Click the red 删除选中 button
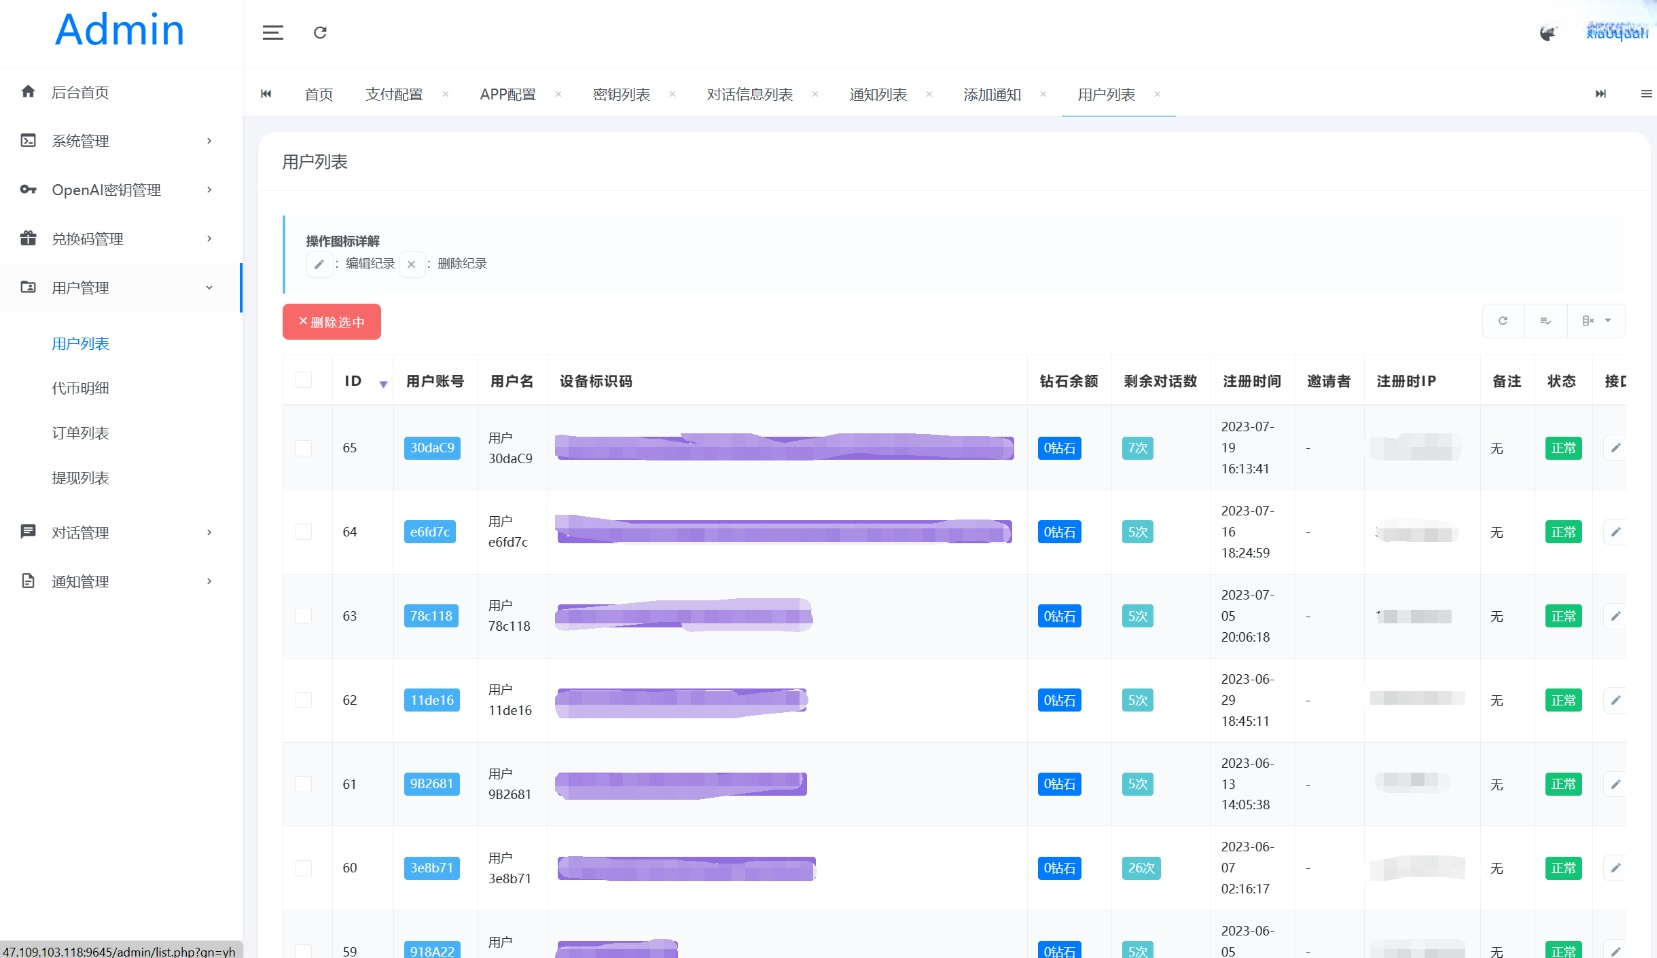1657x958 pixels. pos(332,322)
